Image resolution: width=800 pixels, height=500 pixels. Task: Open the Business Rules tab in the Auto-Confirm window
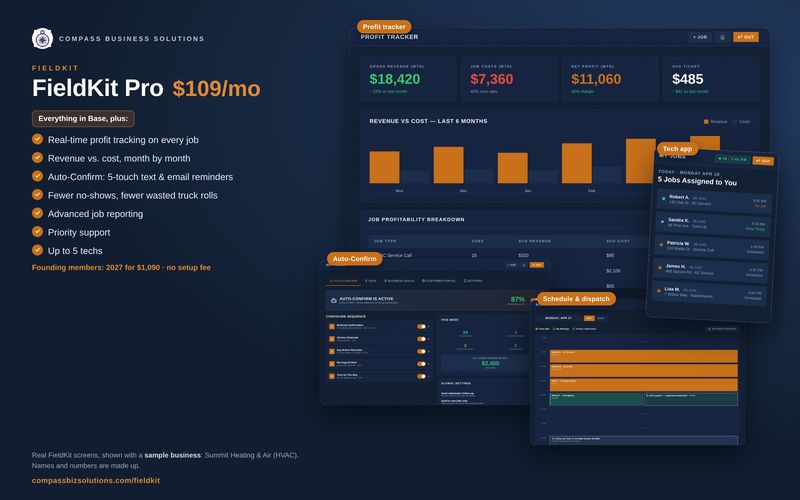click(x=399, y=281)
